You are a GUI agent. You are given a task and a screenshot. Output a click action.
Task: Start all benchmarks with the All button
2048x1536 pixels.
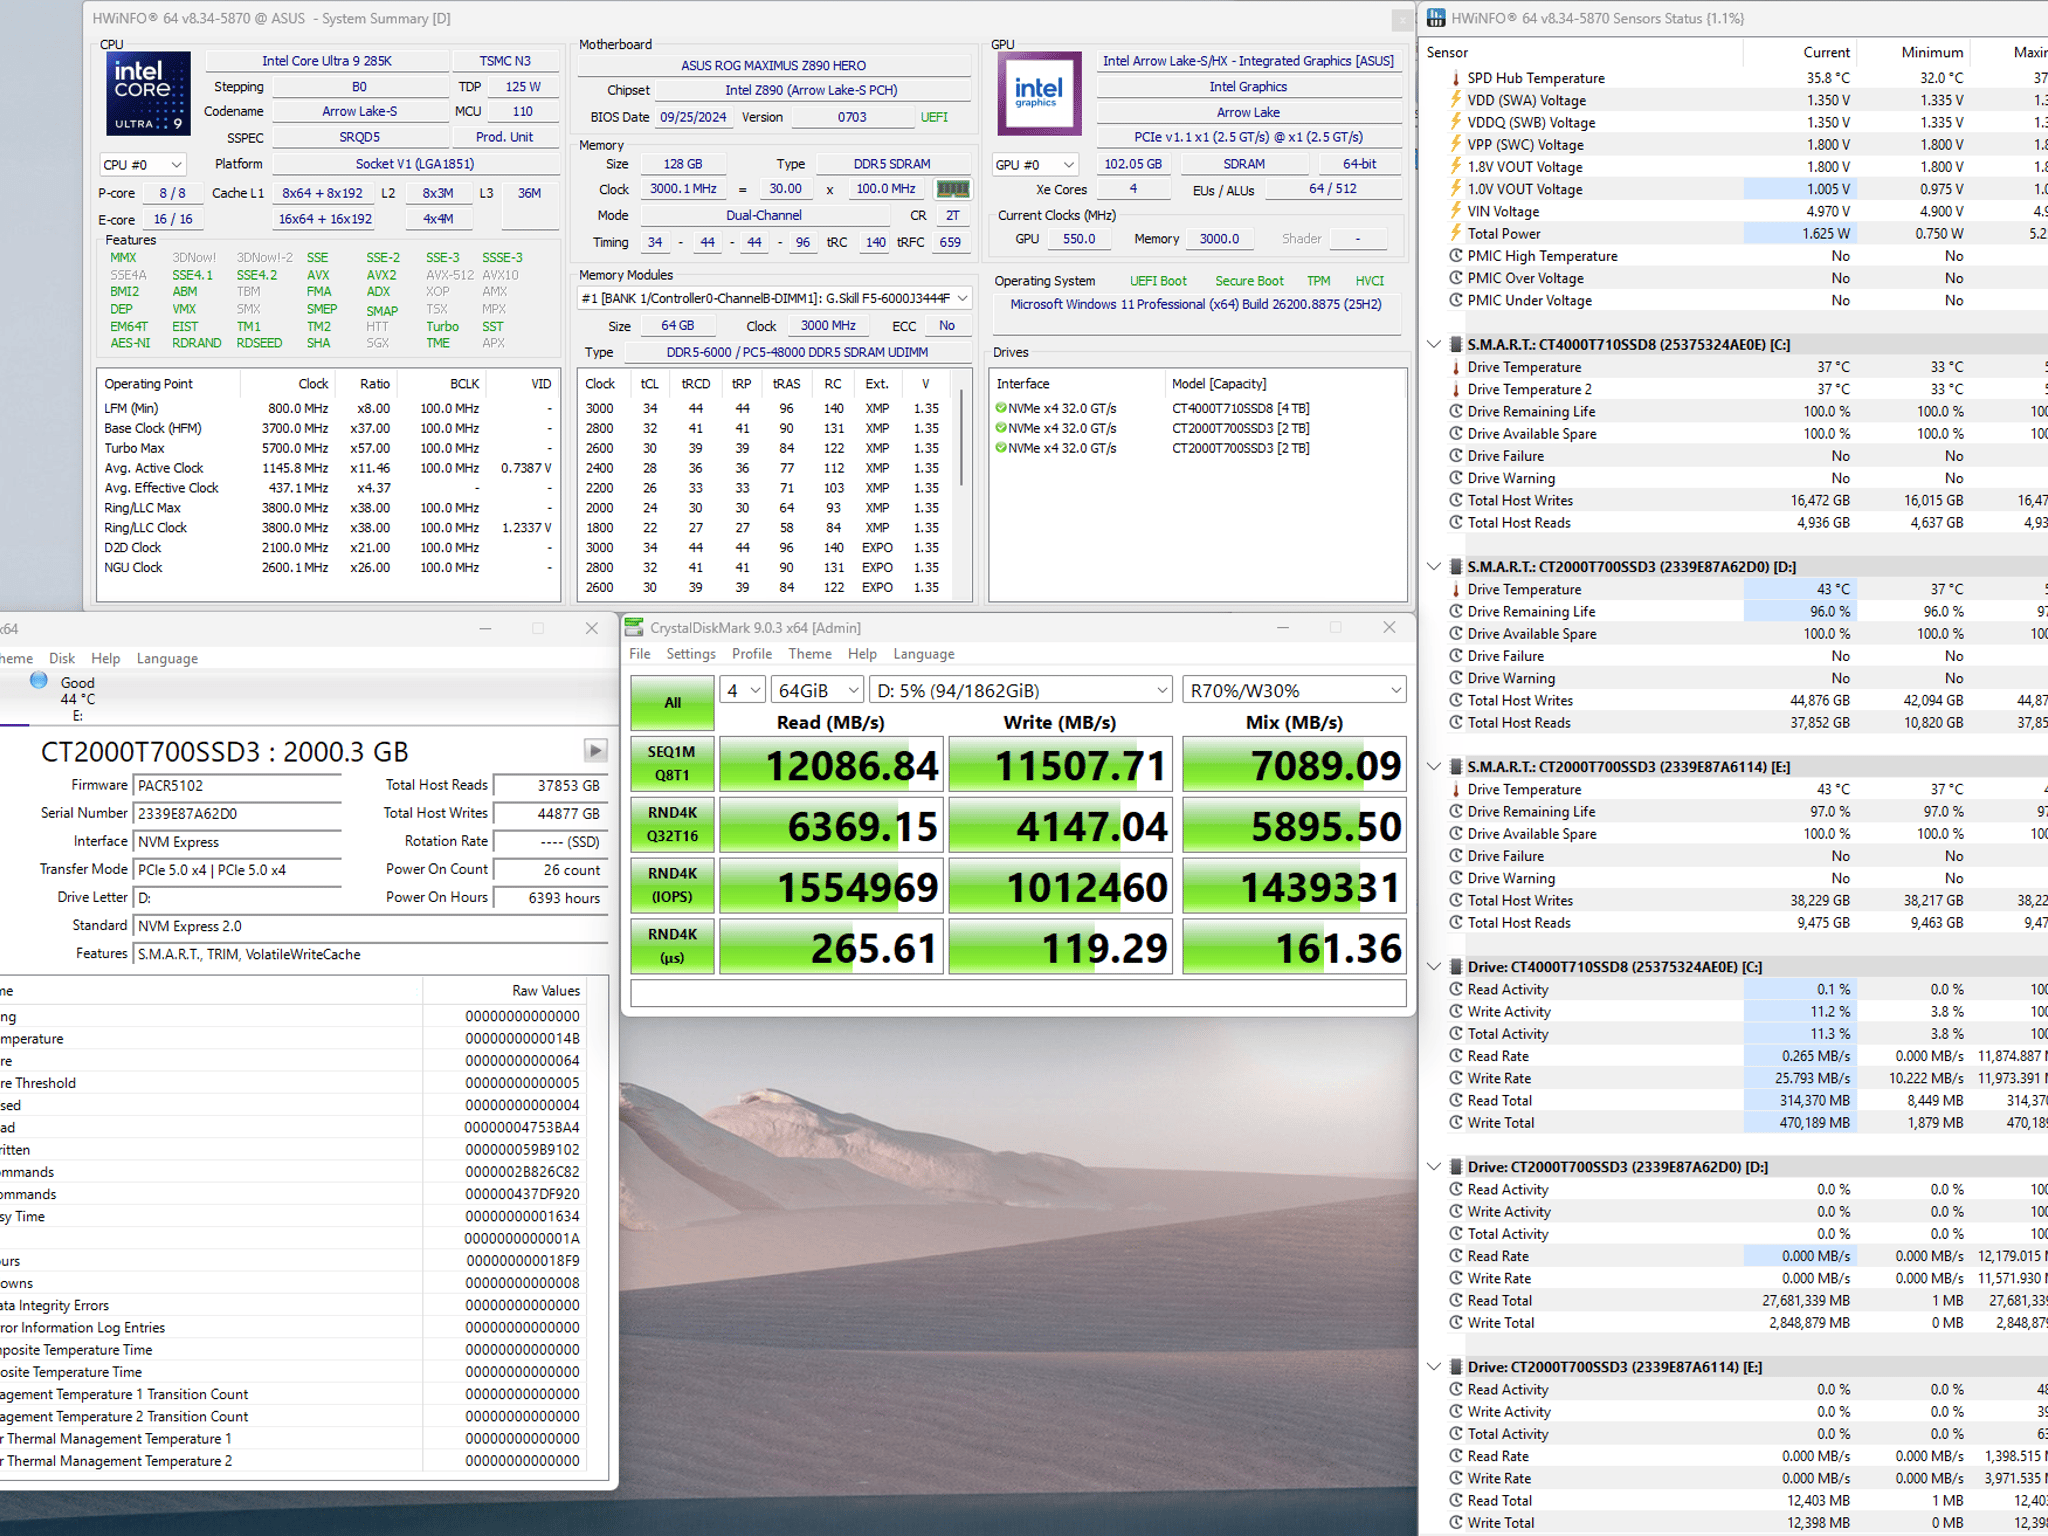672,703
